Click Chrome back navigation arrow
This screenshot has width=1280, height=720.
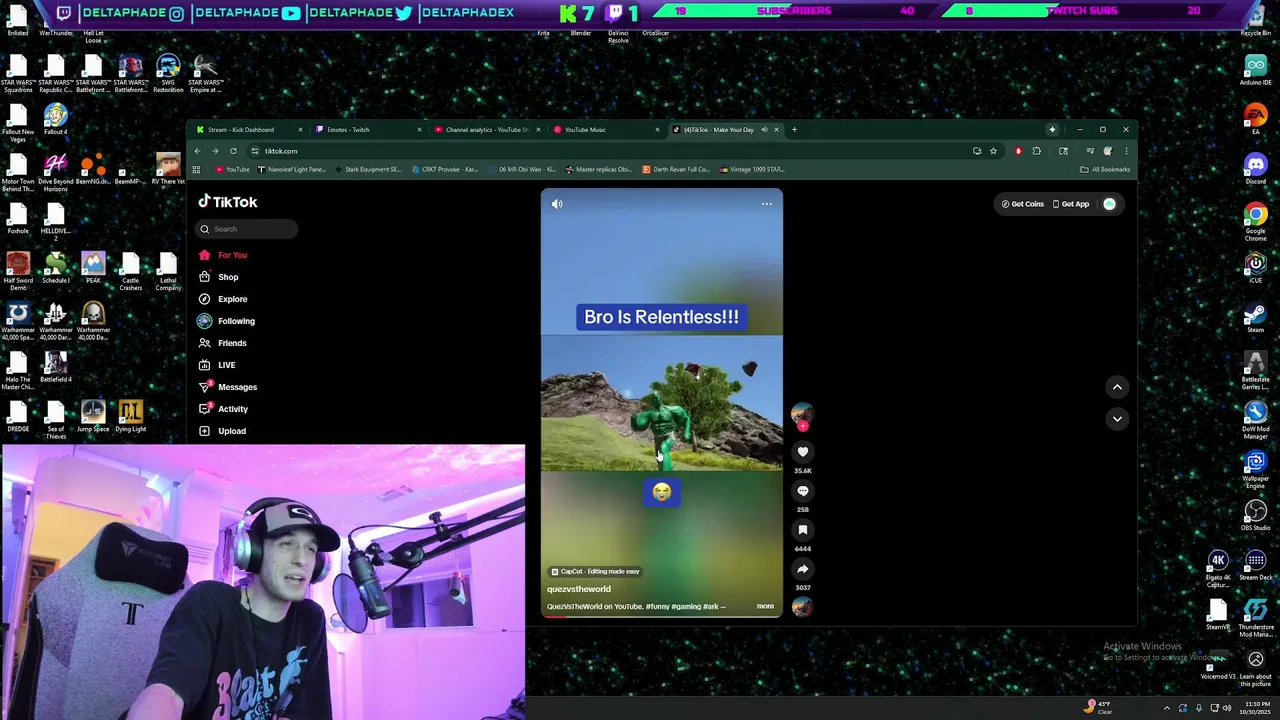pos(197,151)
